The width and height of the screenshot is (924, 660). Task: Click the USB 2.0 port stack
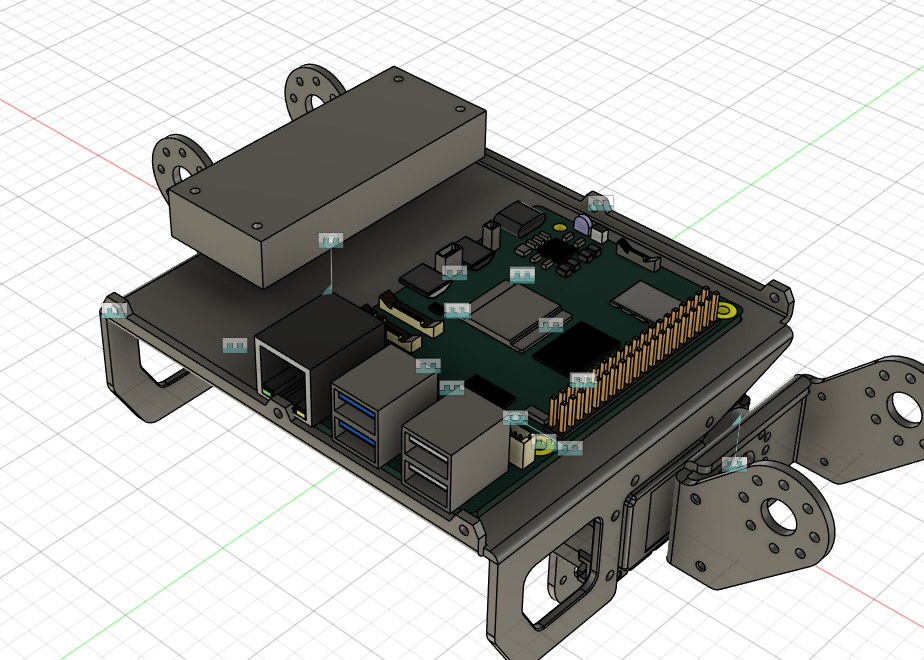coord(455,451)
